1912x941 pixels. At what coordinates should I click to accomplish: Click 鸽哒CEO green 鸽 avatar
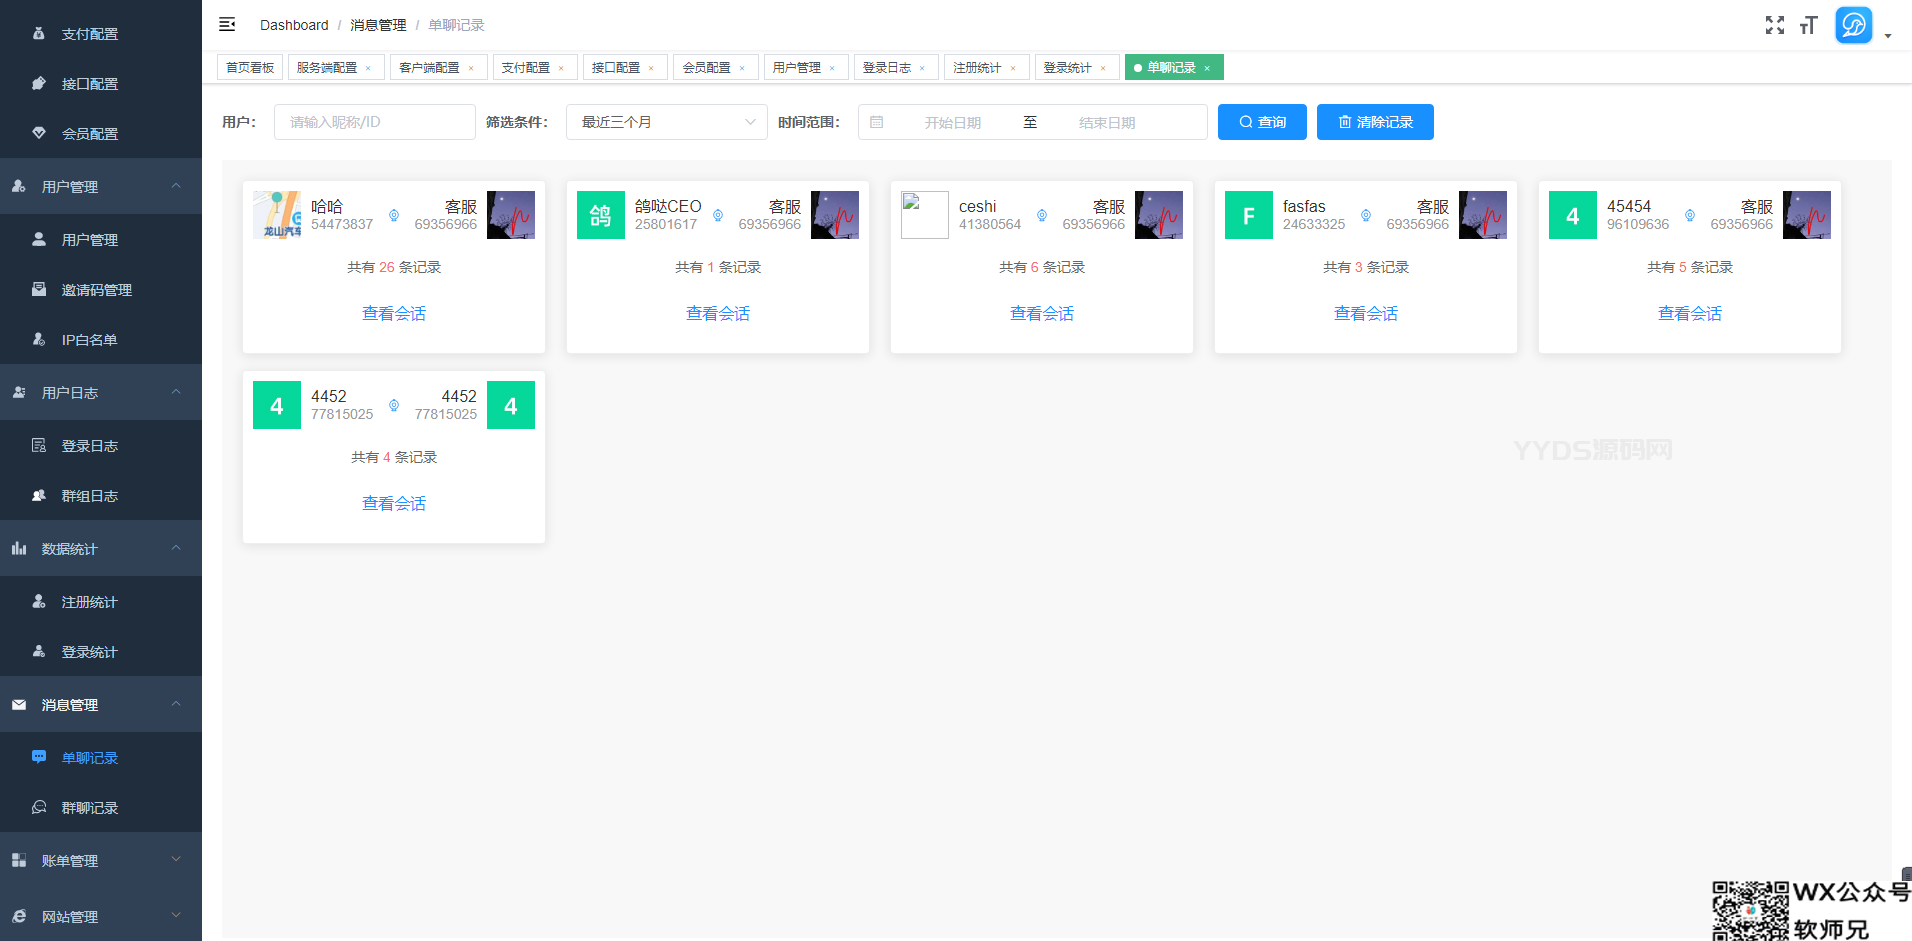601,215
